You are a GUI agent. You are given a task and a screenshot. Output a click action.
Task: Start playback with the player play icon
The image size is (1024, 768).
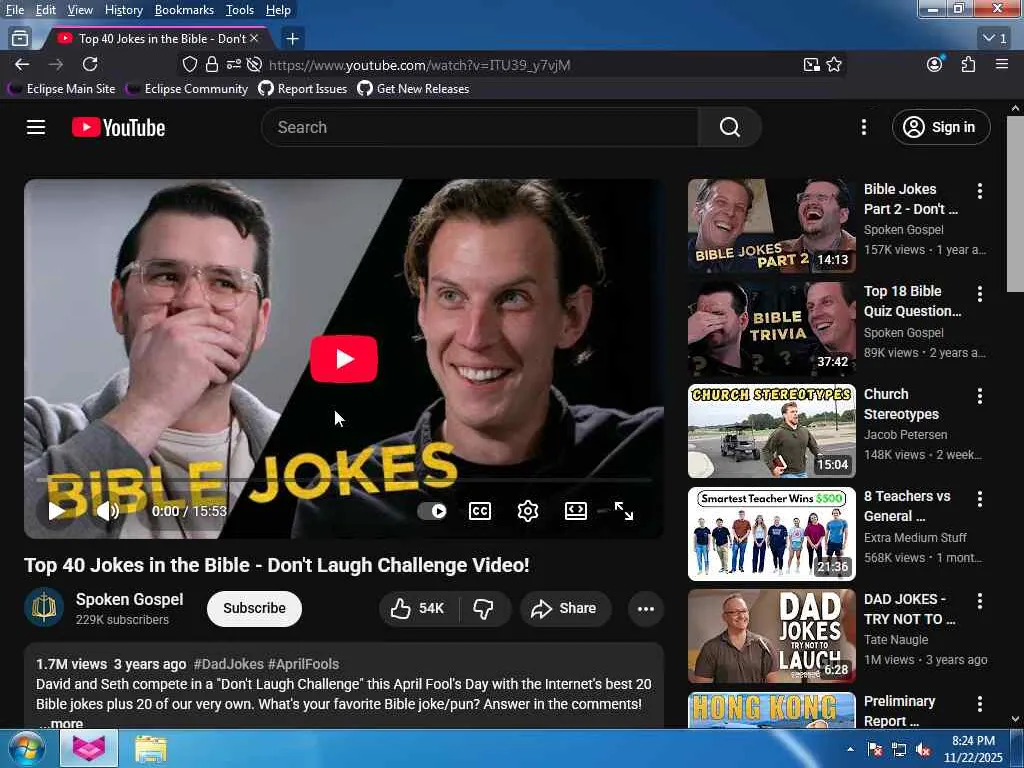point(56,511)
